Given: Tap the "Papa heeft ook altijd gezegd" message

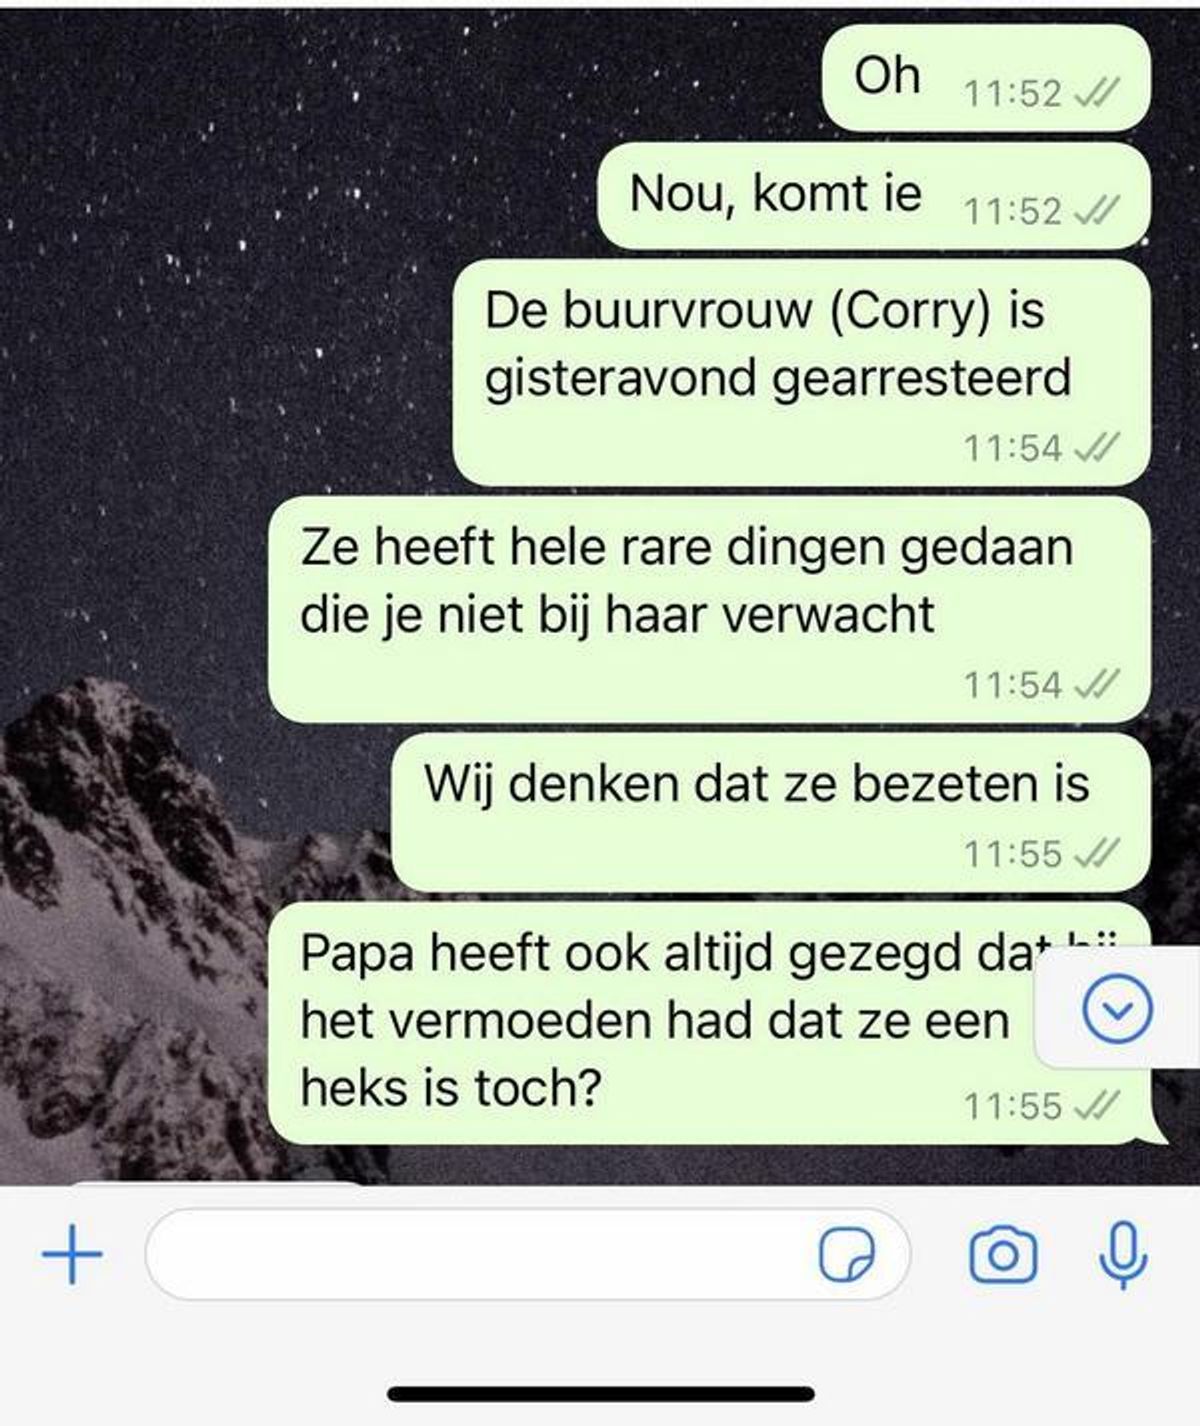Looking at the screenshot, I should click(709, 1023).
